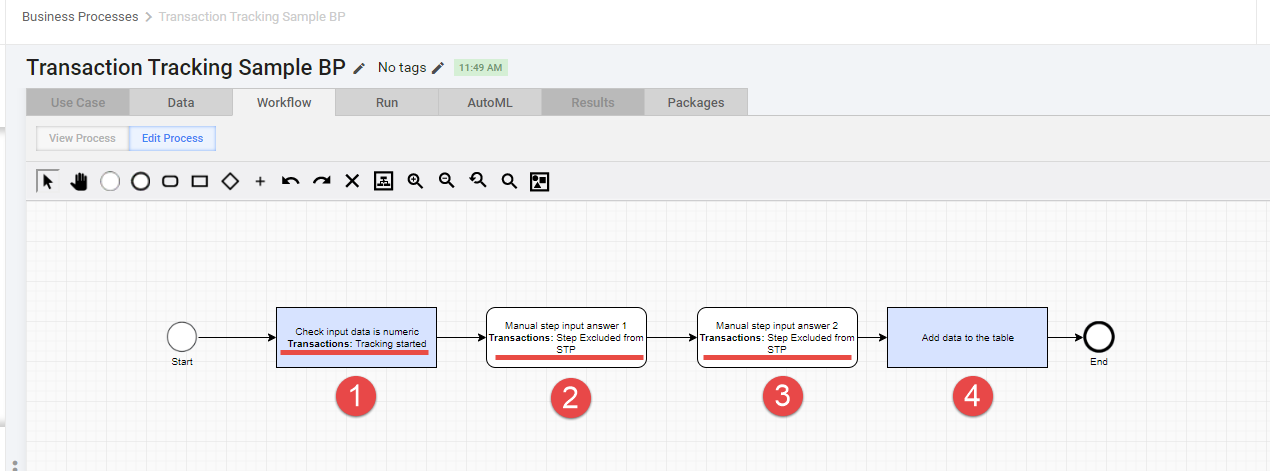Screen dimensions: 1270x471
Task: Click Transaction Tracking Sample BP breadcrumb
Action: (x=253, y=17)
